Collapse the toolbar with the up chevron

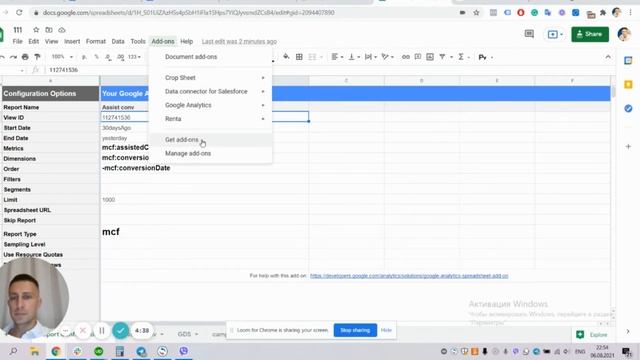tap(608, 57)
